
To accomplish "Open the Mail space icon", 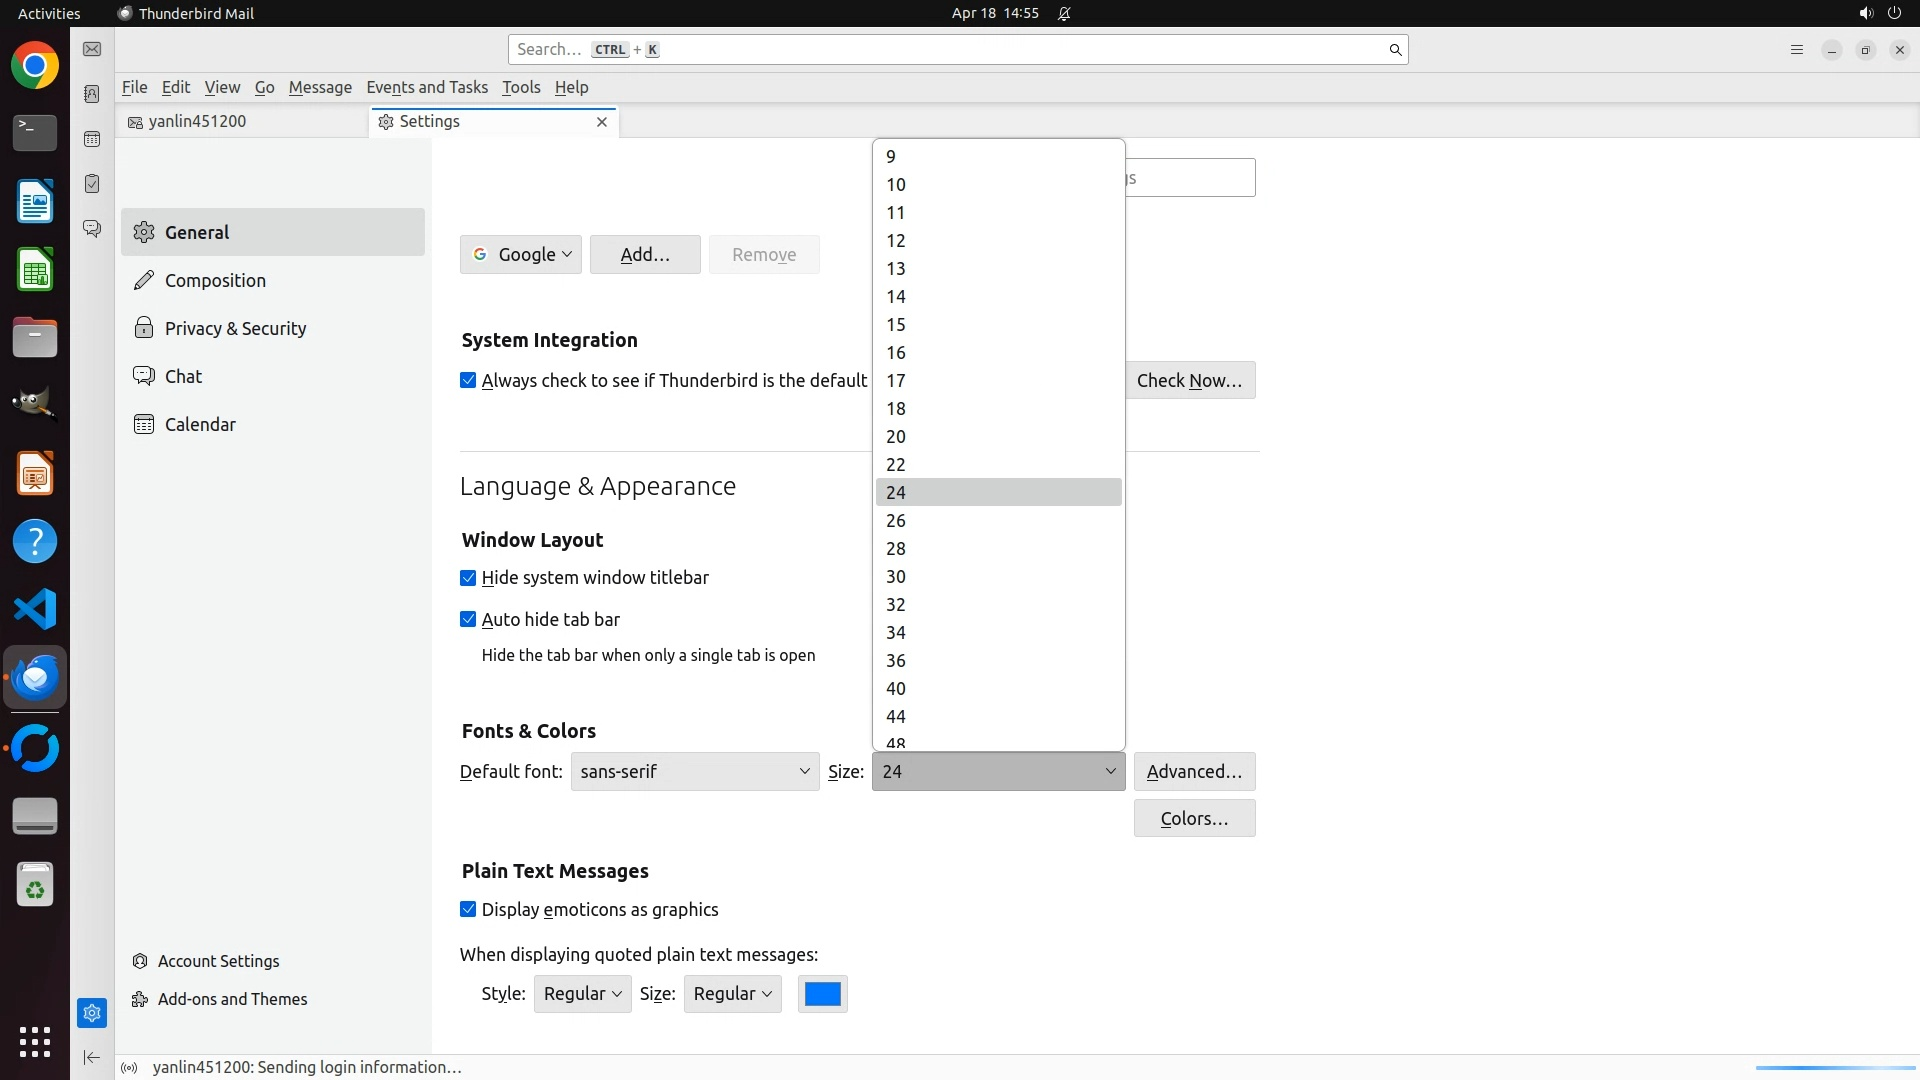I will click(92, 49).
